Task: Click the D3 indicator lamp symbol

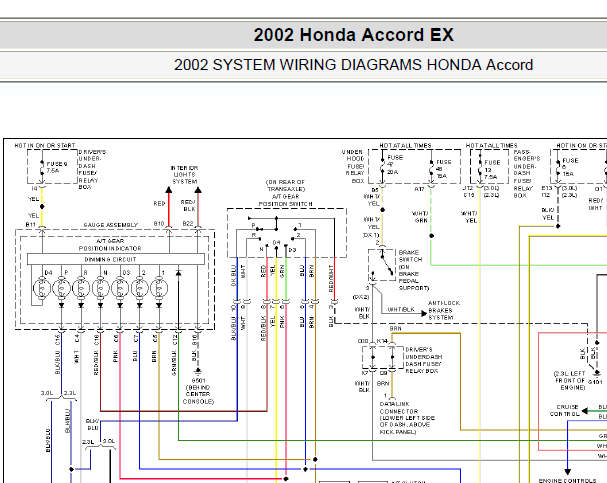Action: pos(120,288)
